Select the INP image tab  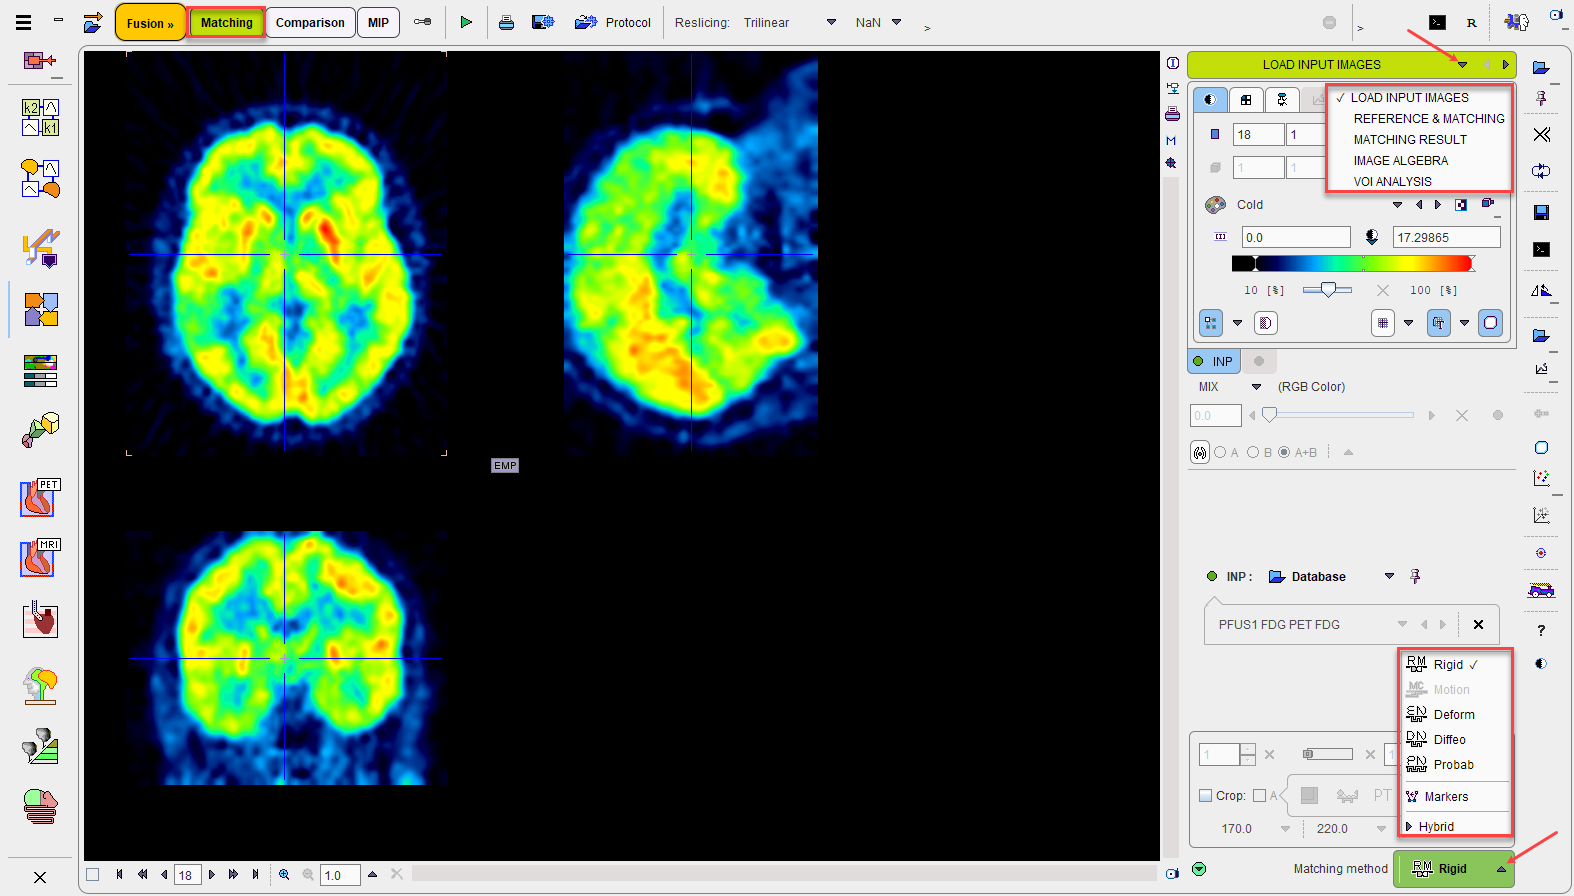point(1214,361)
